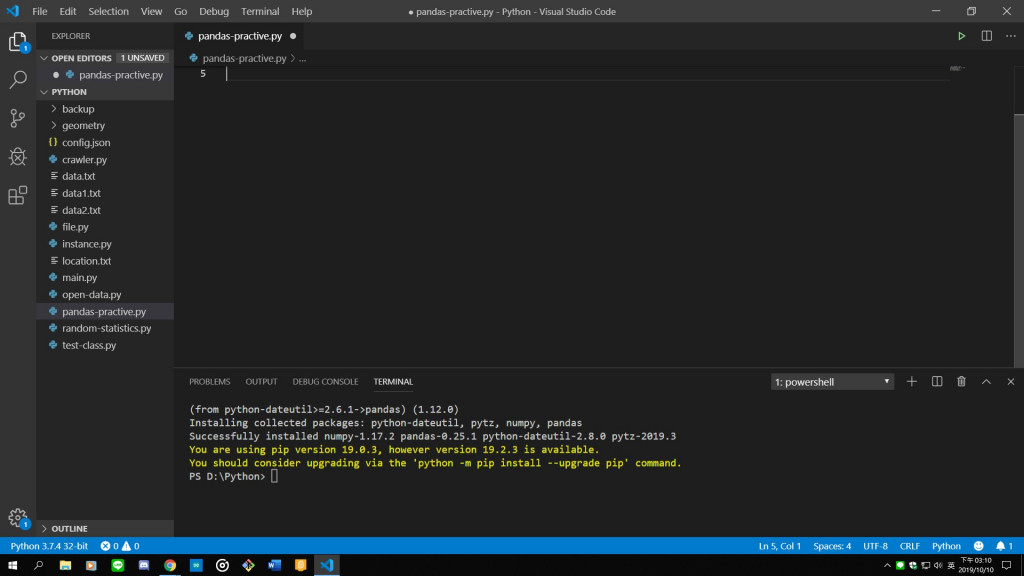The image size is (1024, 576).
Task: Change indentation via Spaces: 4
Action: point(832,546)
